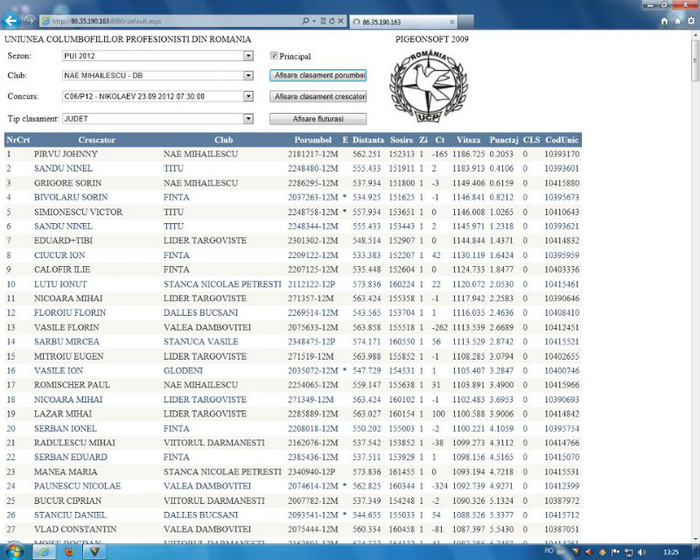Image resolution: width=700 pixels, height=560 pixels.
Task: Open the Club dropdown NAE MIHAILESCU - DB
Action: (158, 75)
